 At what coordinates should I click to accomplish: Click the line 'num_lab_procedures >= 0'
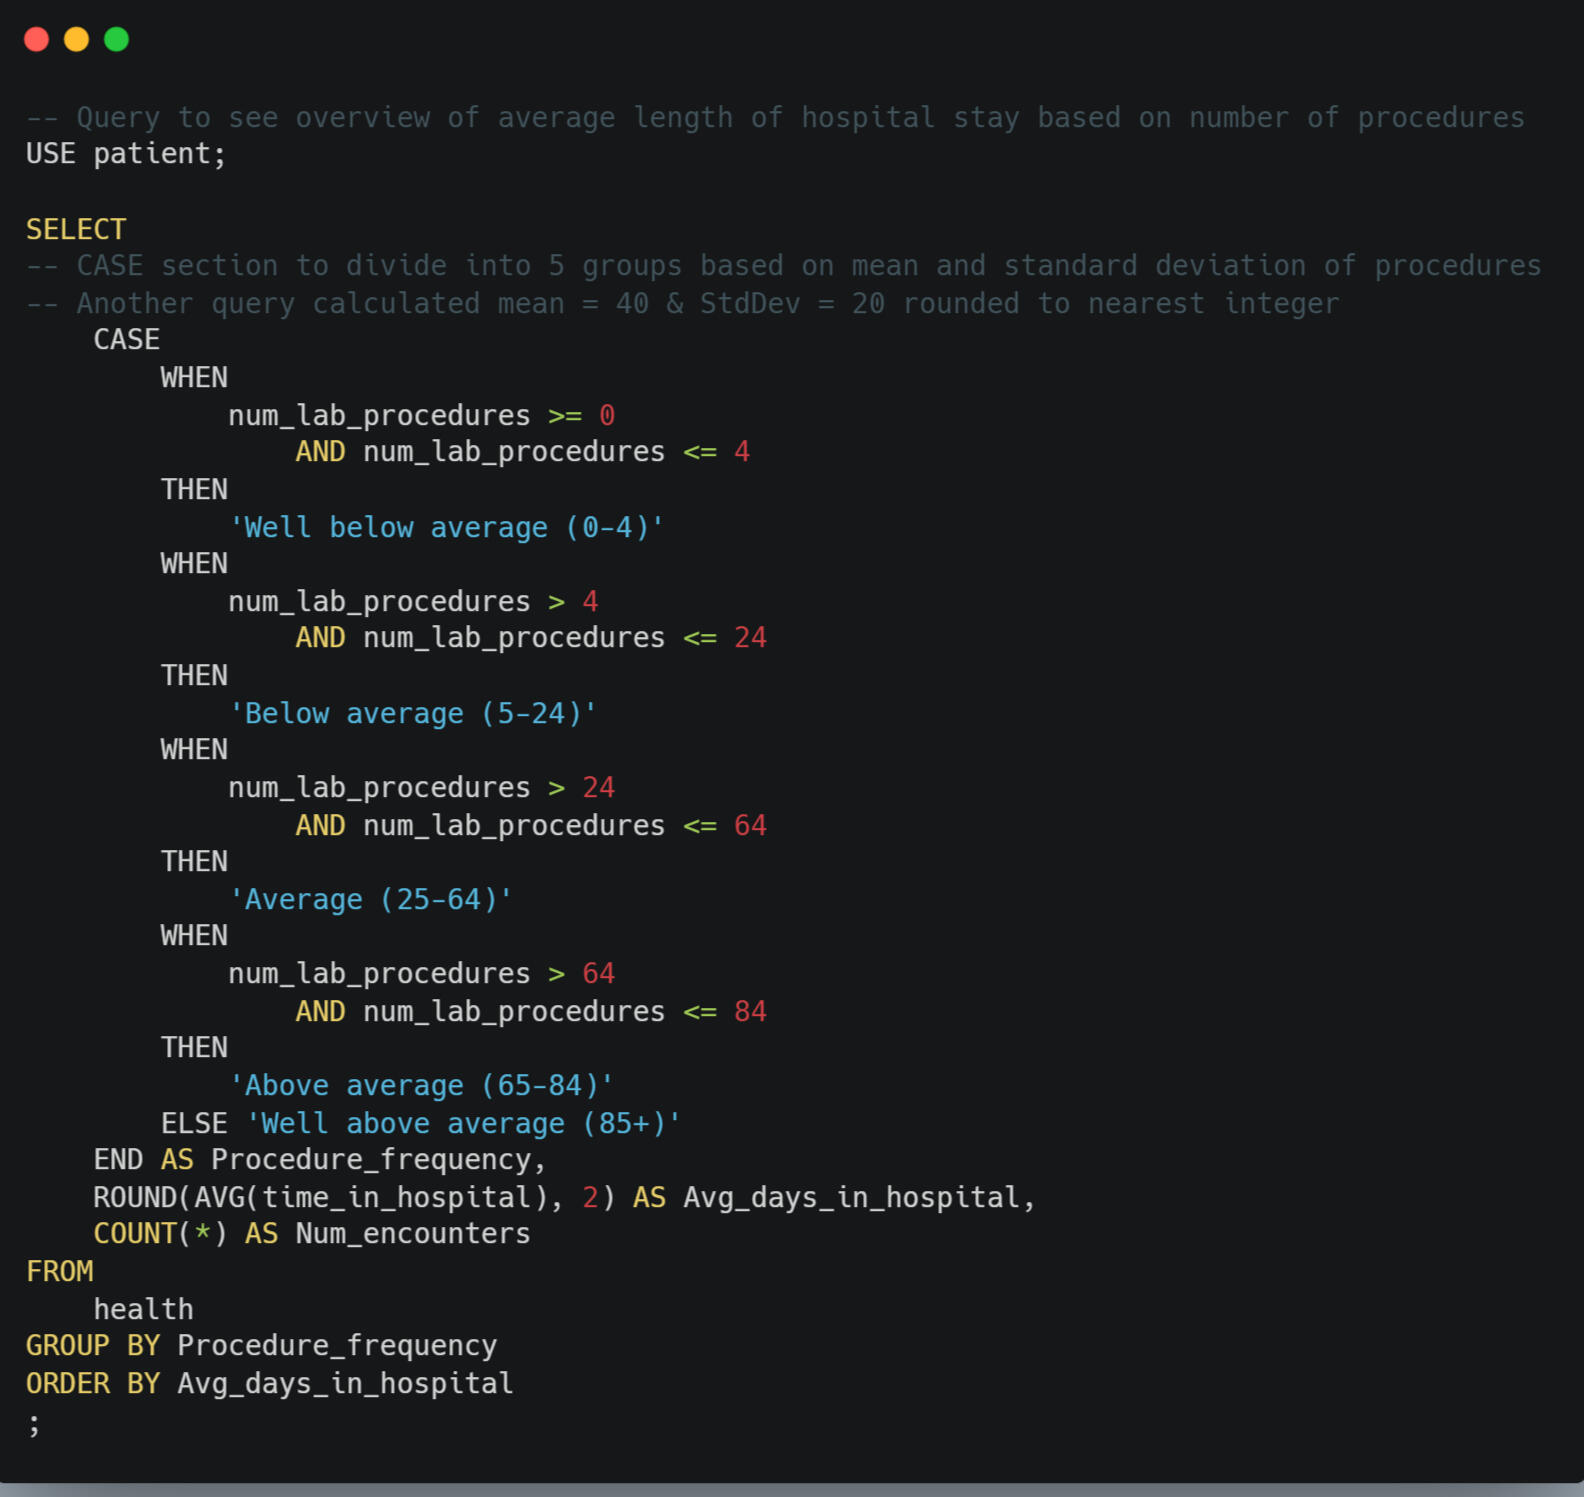(x=422, y=415)
